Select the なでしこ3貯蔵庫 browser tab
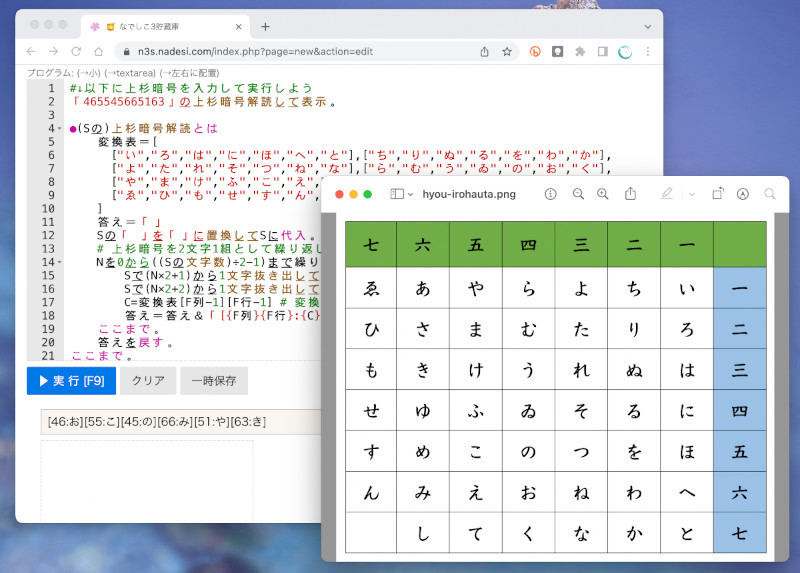Image resolution: width=800 pixels, height=573 pixels. click(165, 27)
